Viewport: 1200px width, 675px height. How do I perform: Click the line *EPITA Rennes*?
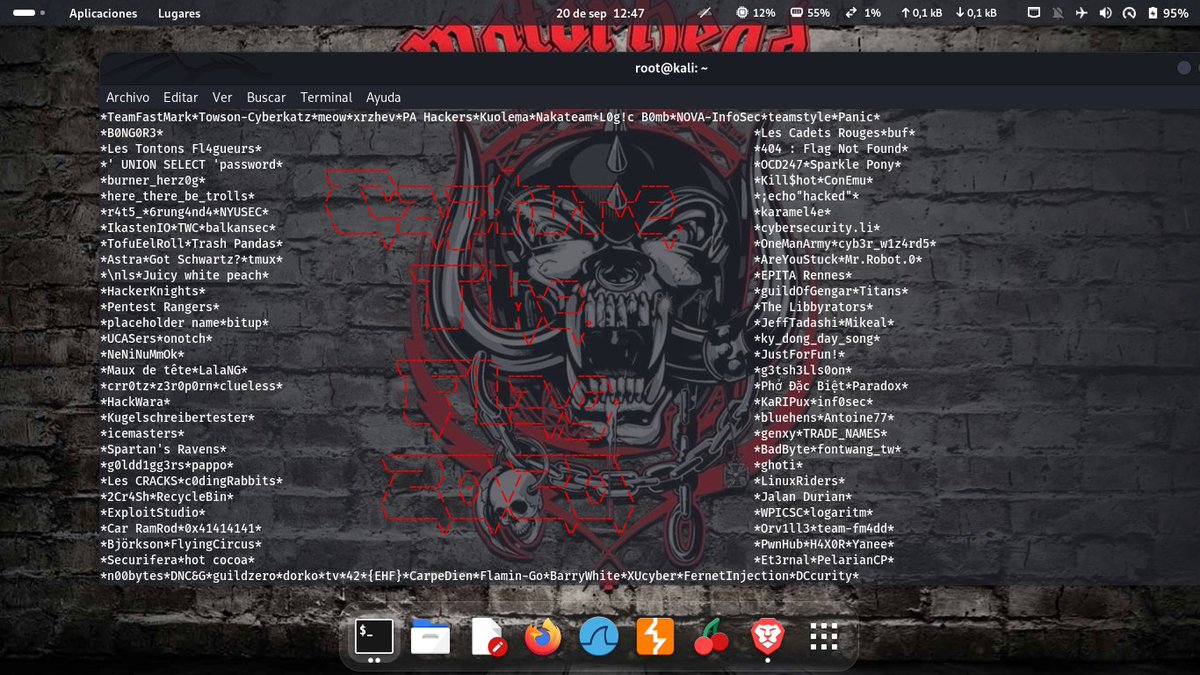803,275
